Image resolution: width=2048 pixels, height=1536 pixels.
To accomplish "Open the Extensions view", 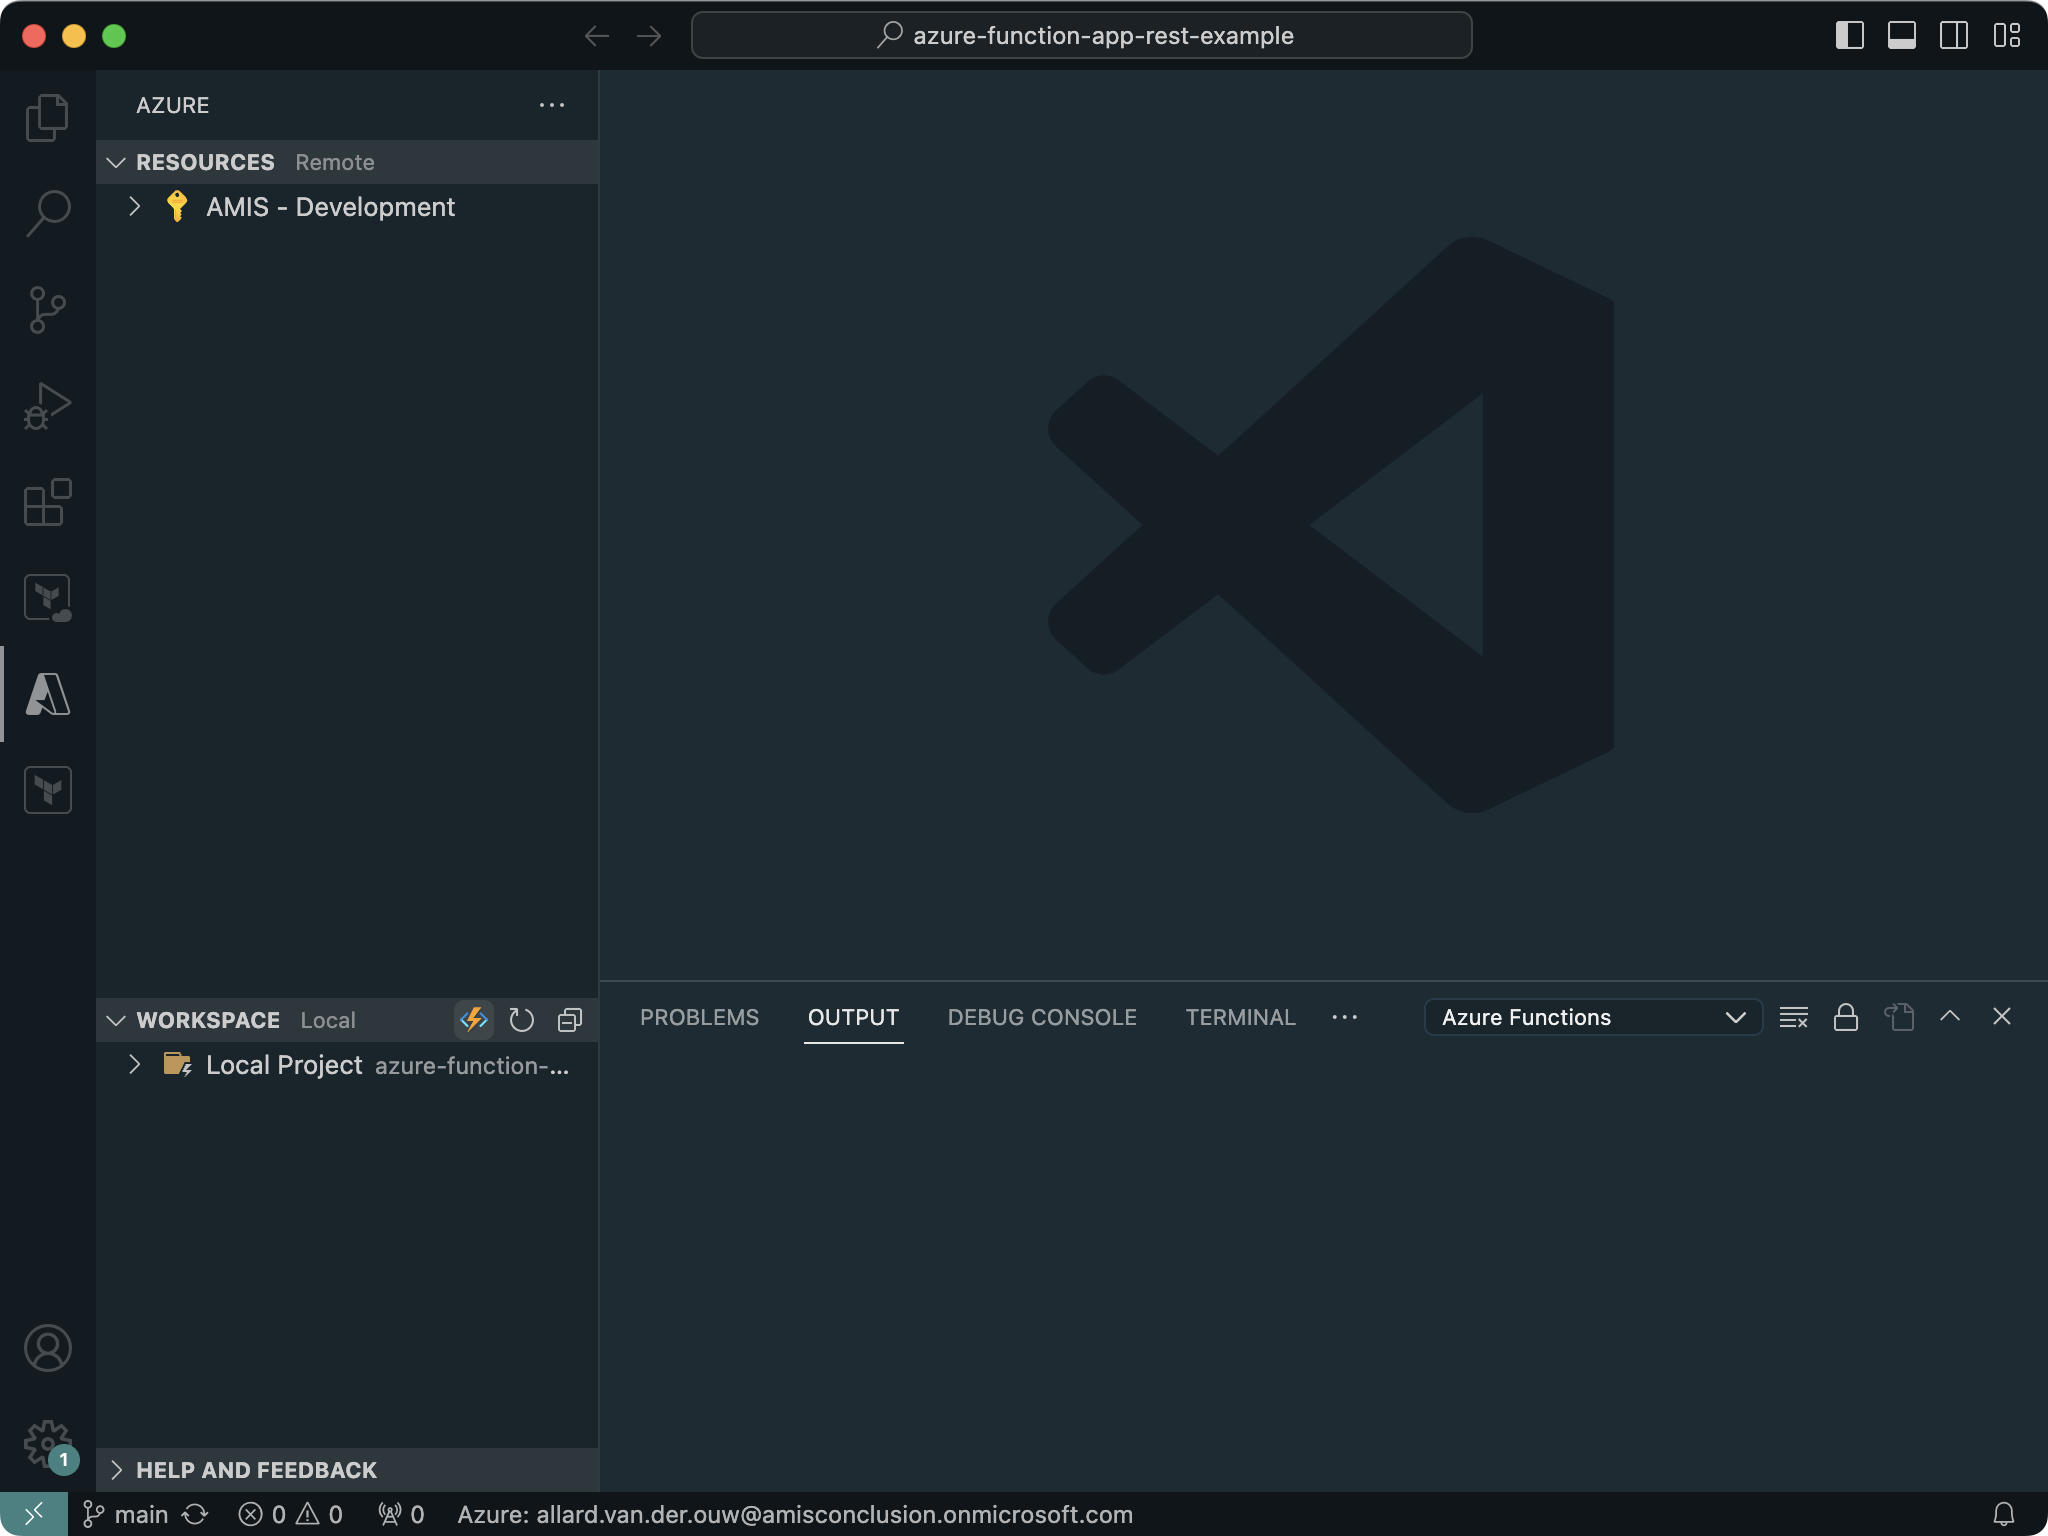I will click(47, 502).
